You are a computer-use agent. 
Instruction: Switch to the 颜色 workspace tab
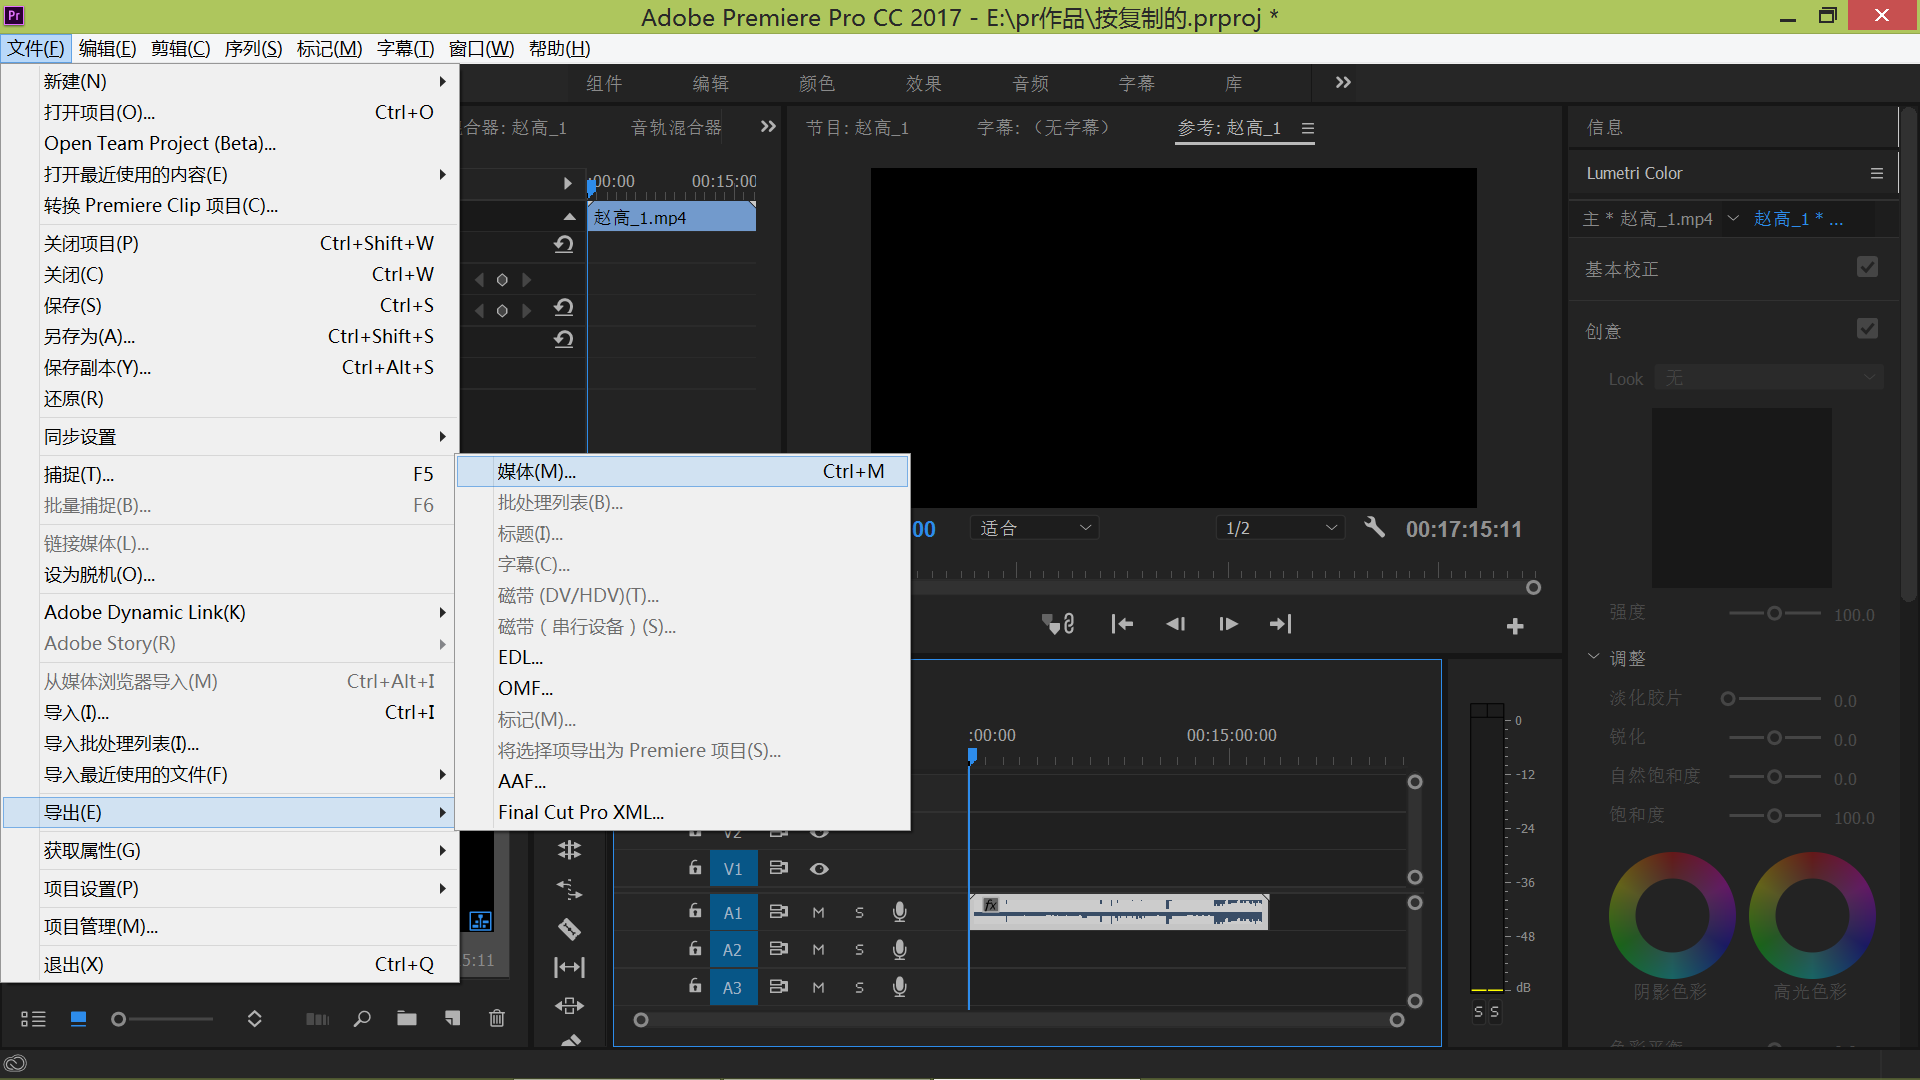coord(816,83)
